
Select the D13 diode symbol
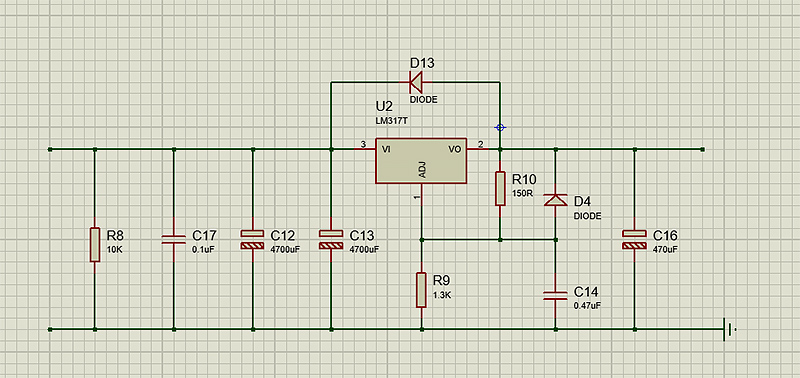point(415,82)
